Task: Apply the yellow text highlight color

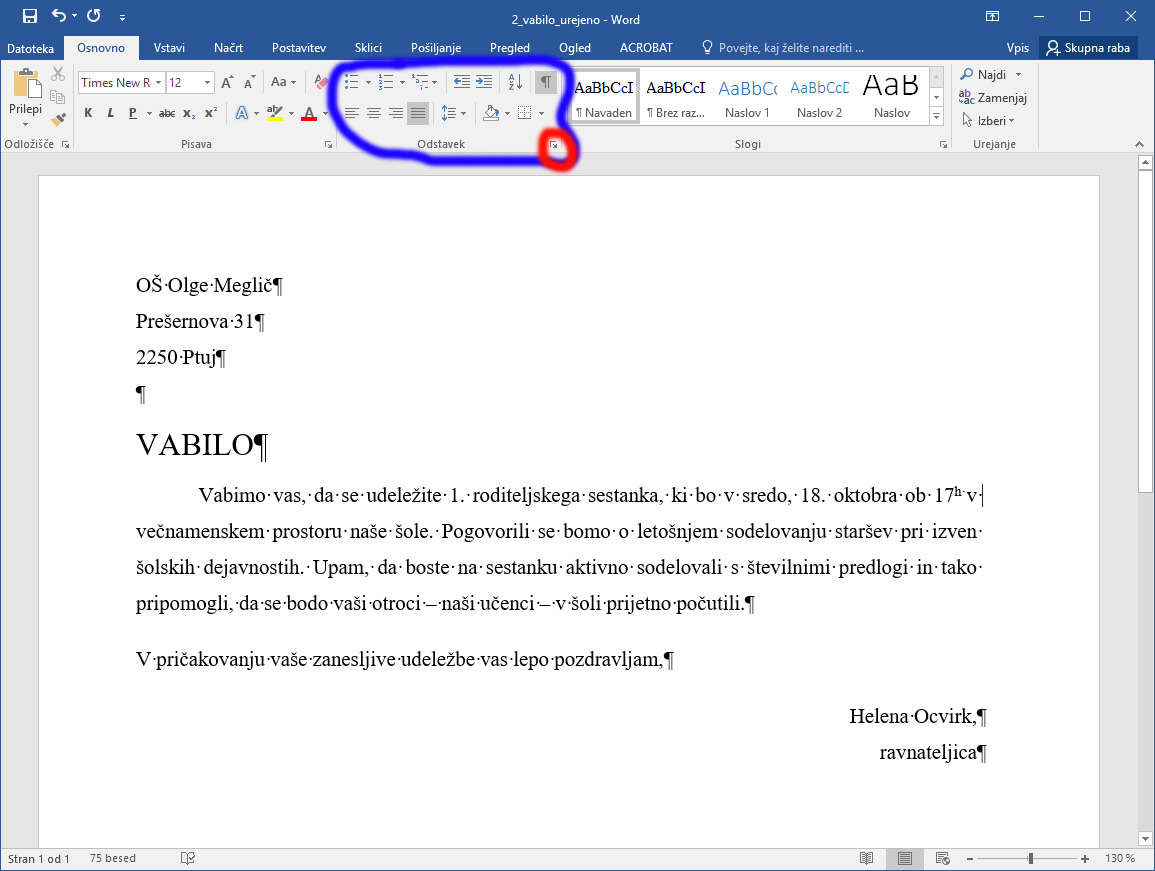Action: coord(275,113)
